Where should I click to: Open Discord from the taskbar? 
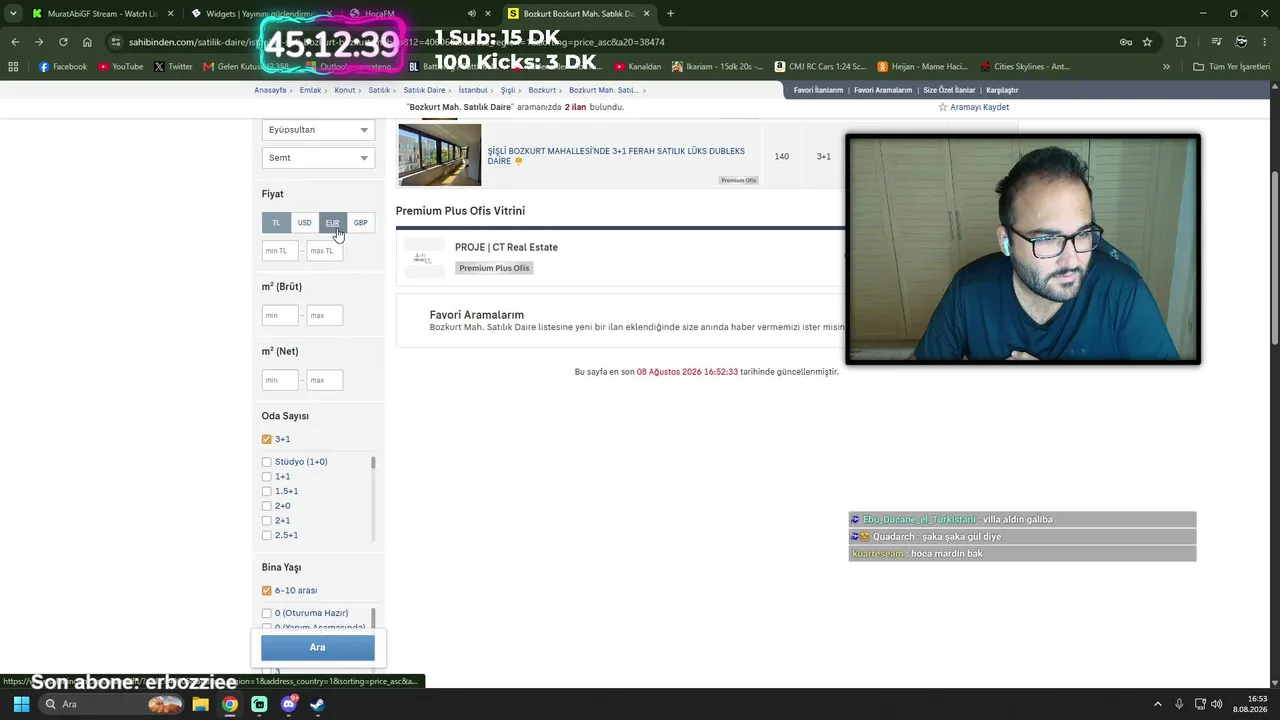(x=289, y=704)
